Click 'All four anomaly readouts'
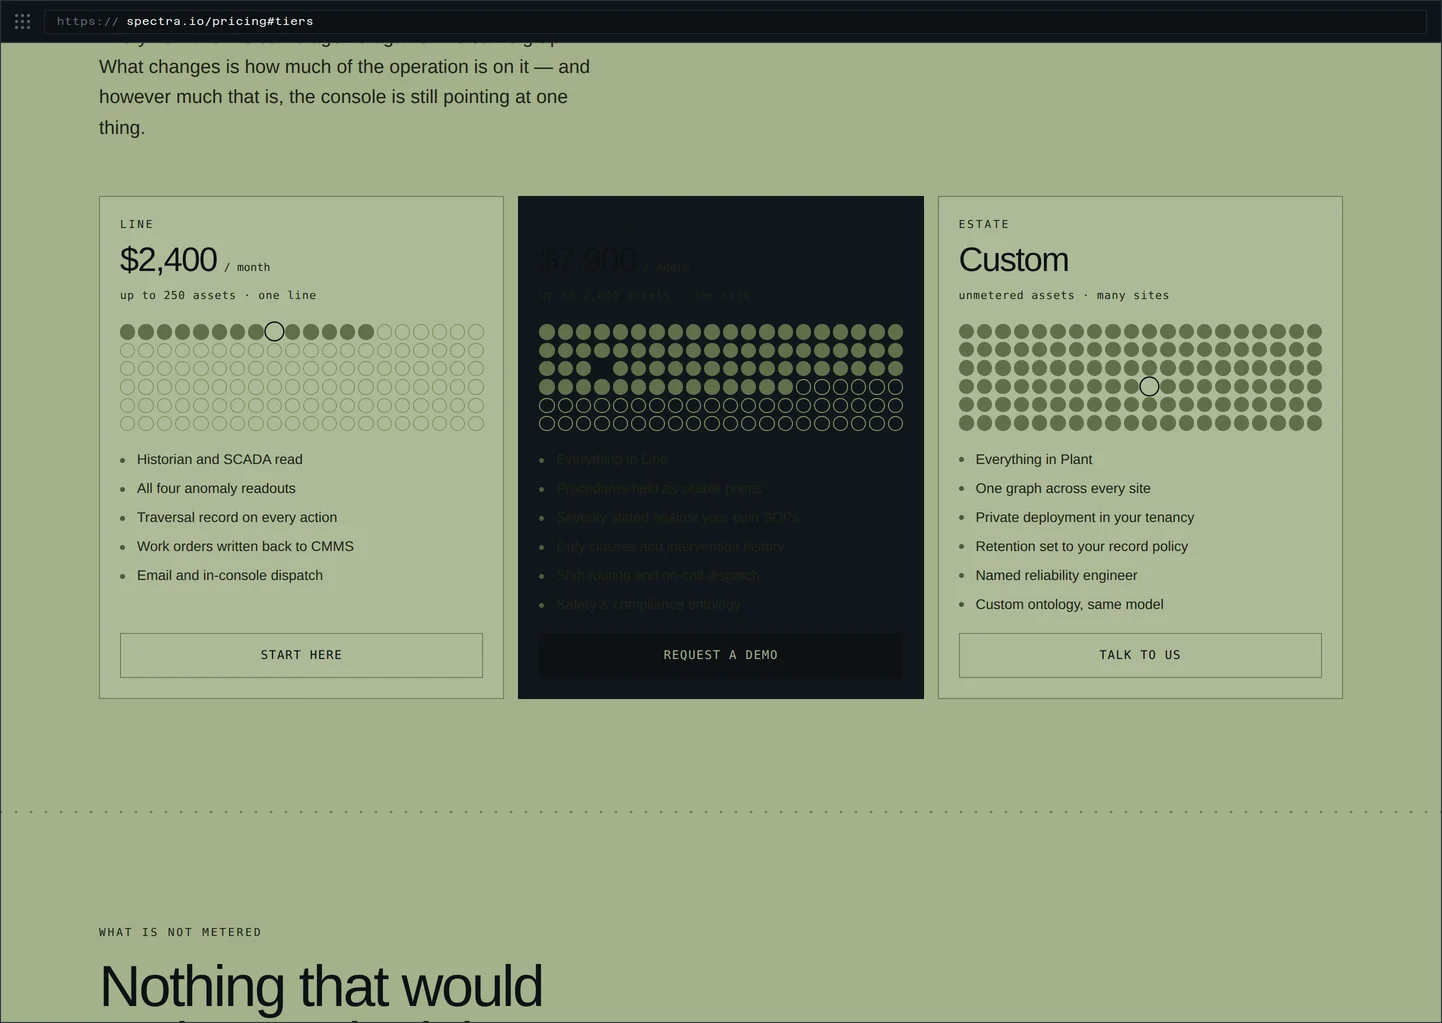The height and width of the screenshot is (1023, 1442). click(x=216, y=489)
